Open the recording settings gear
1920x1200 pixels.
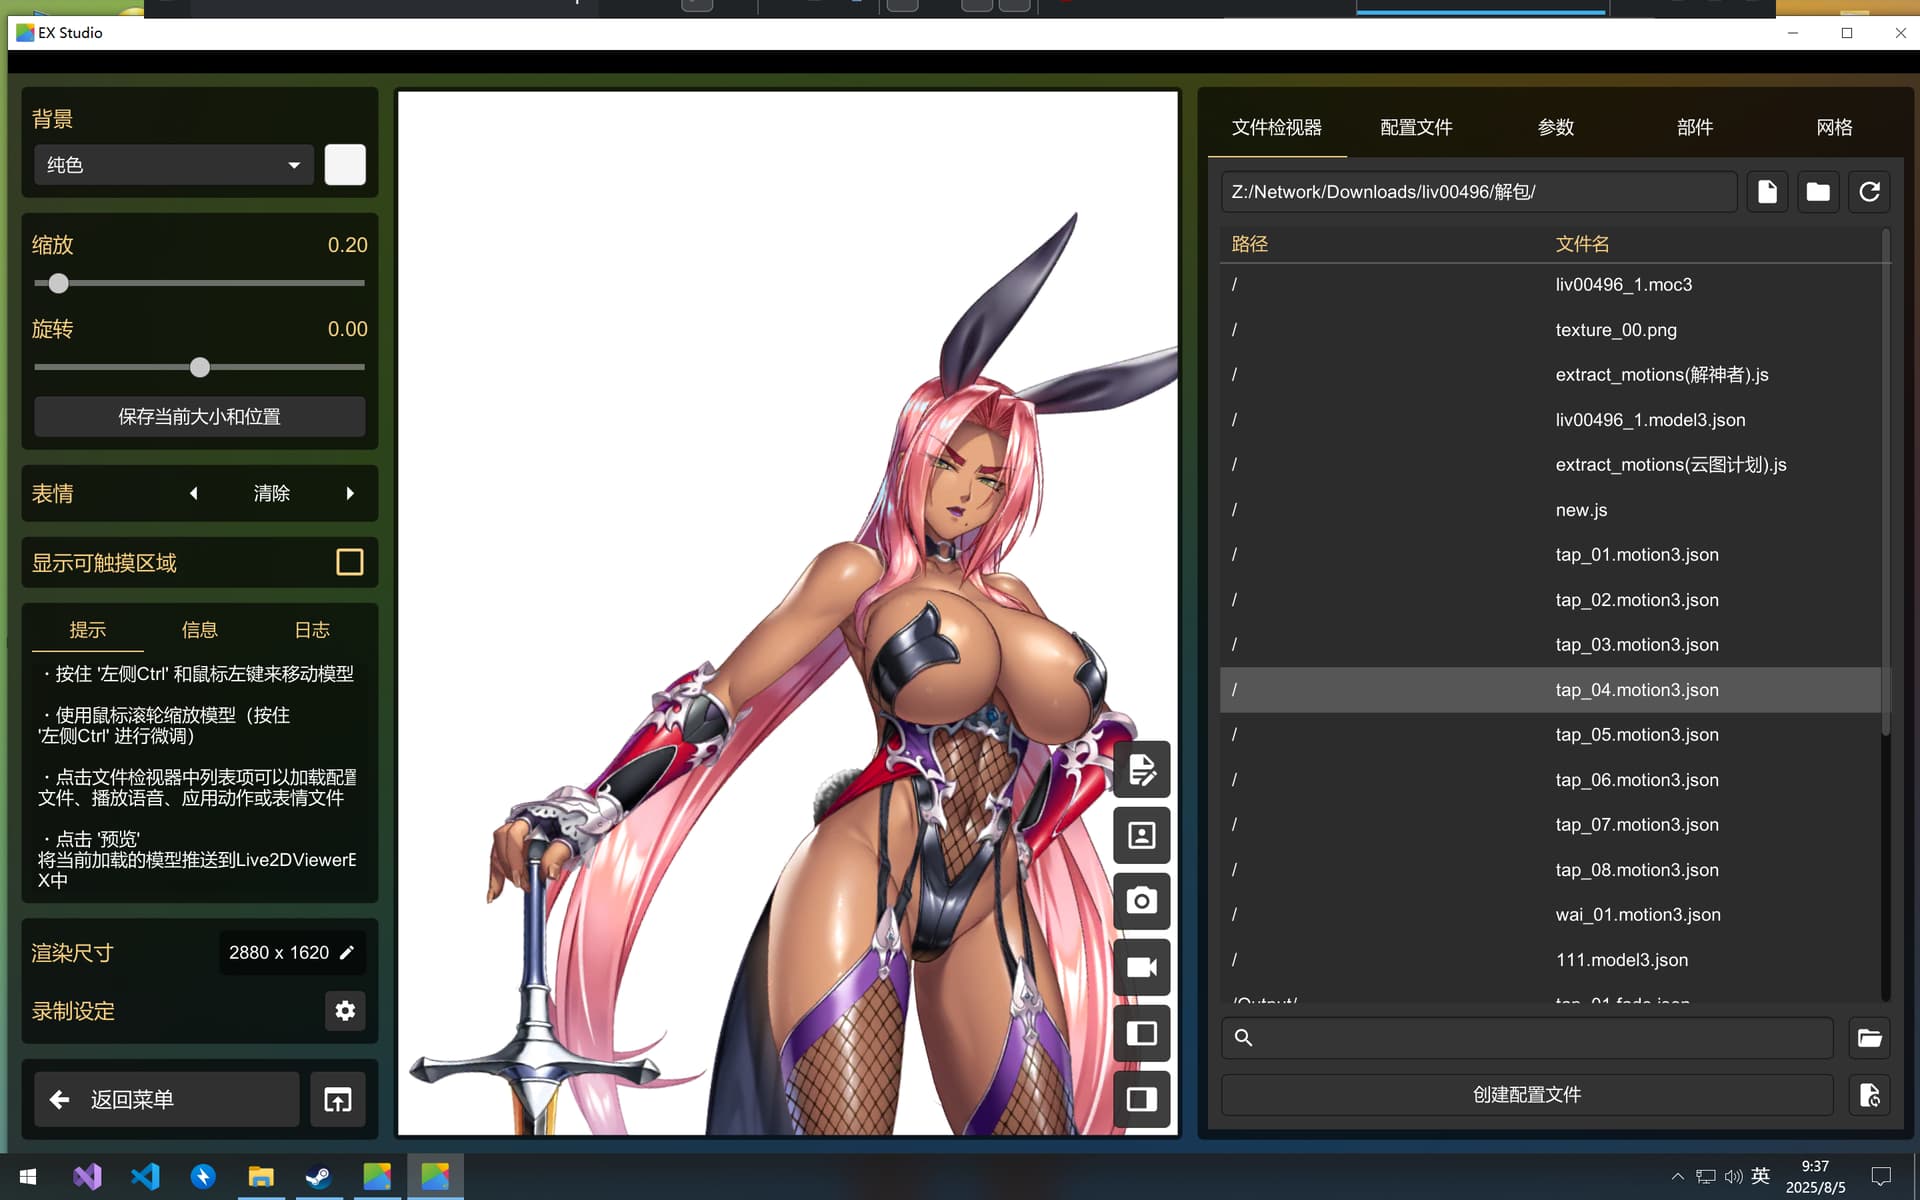pos(345,1011)
